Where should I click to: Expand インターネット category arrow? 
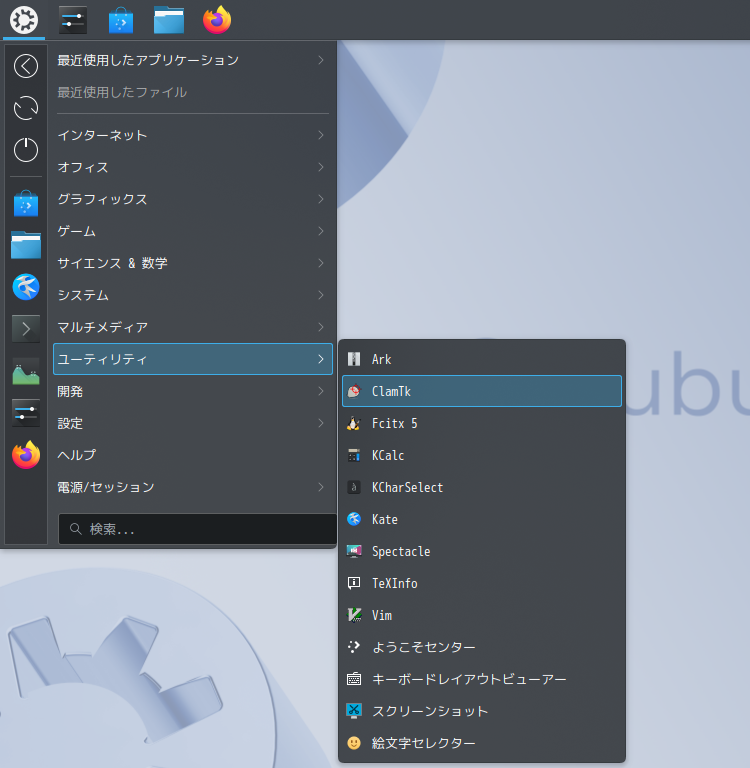click(321, 135)
